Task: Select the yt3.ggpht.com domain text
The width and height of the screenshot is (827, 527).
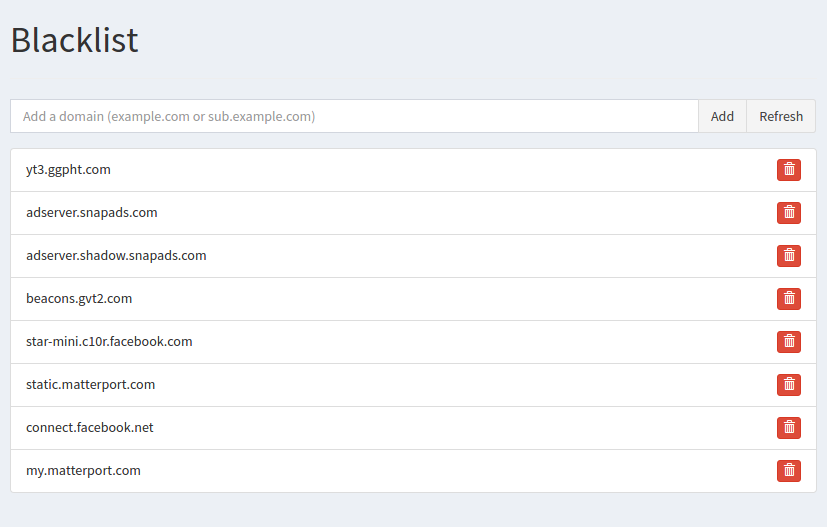Action: (x=69, y=170)
